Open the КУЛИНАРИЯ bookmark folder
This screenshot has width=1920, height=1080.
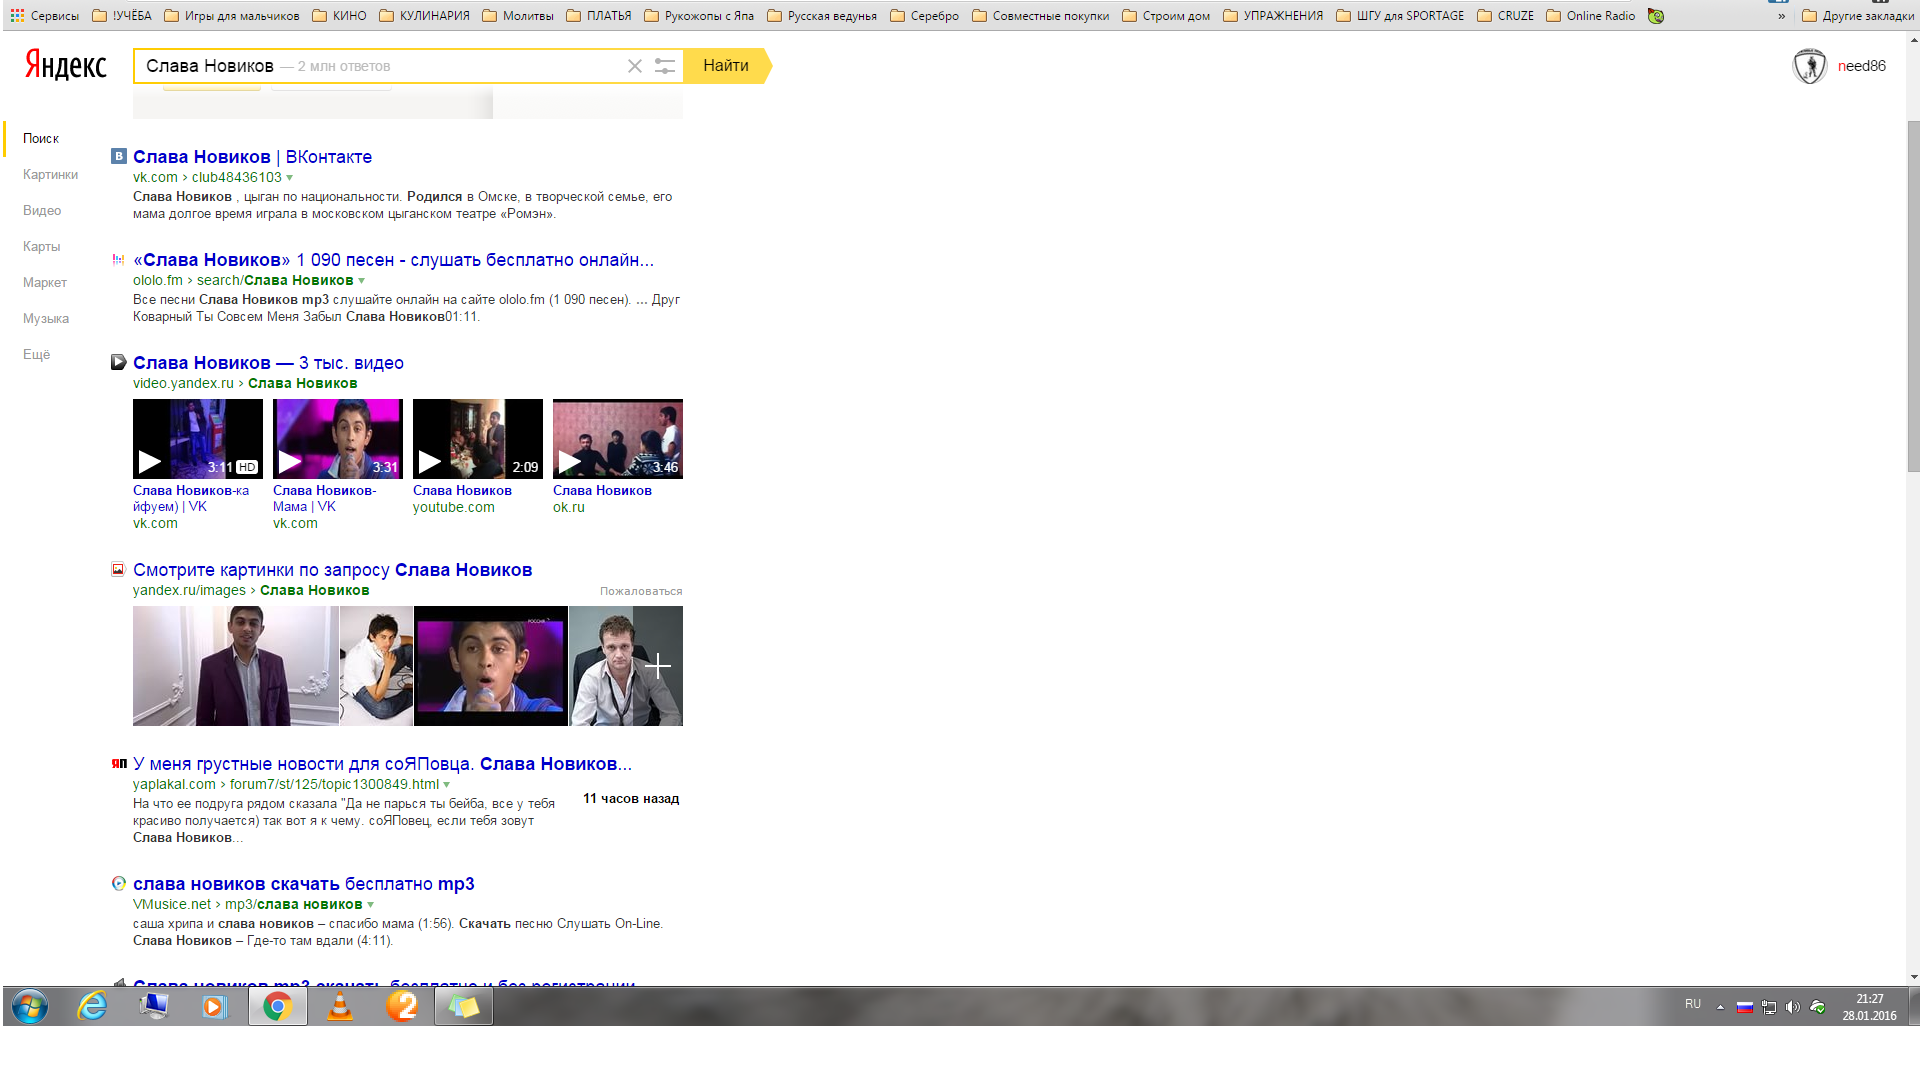[424, 16]
